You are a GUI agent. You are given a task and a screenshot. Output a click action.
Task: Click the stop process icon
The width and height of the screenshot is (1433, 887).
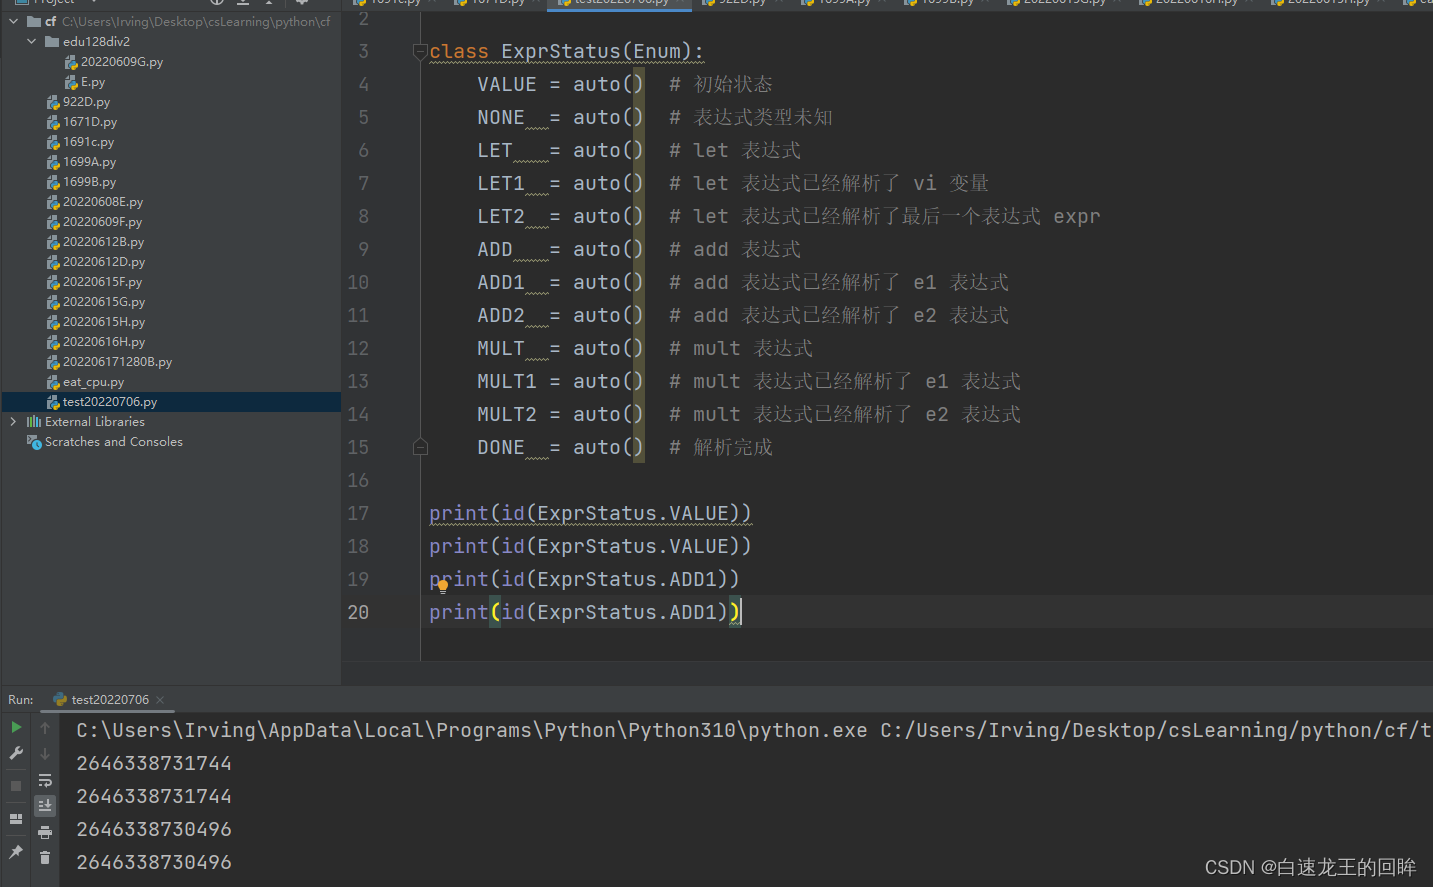pyautogui.click(x=15, y=785)
